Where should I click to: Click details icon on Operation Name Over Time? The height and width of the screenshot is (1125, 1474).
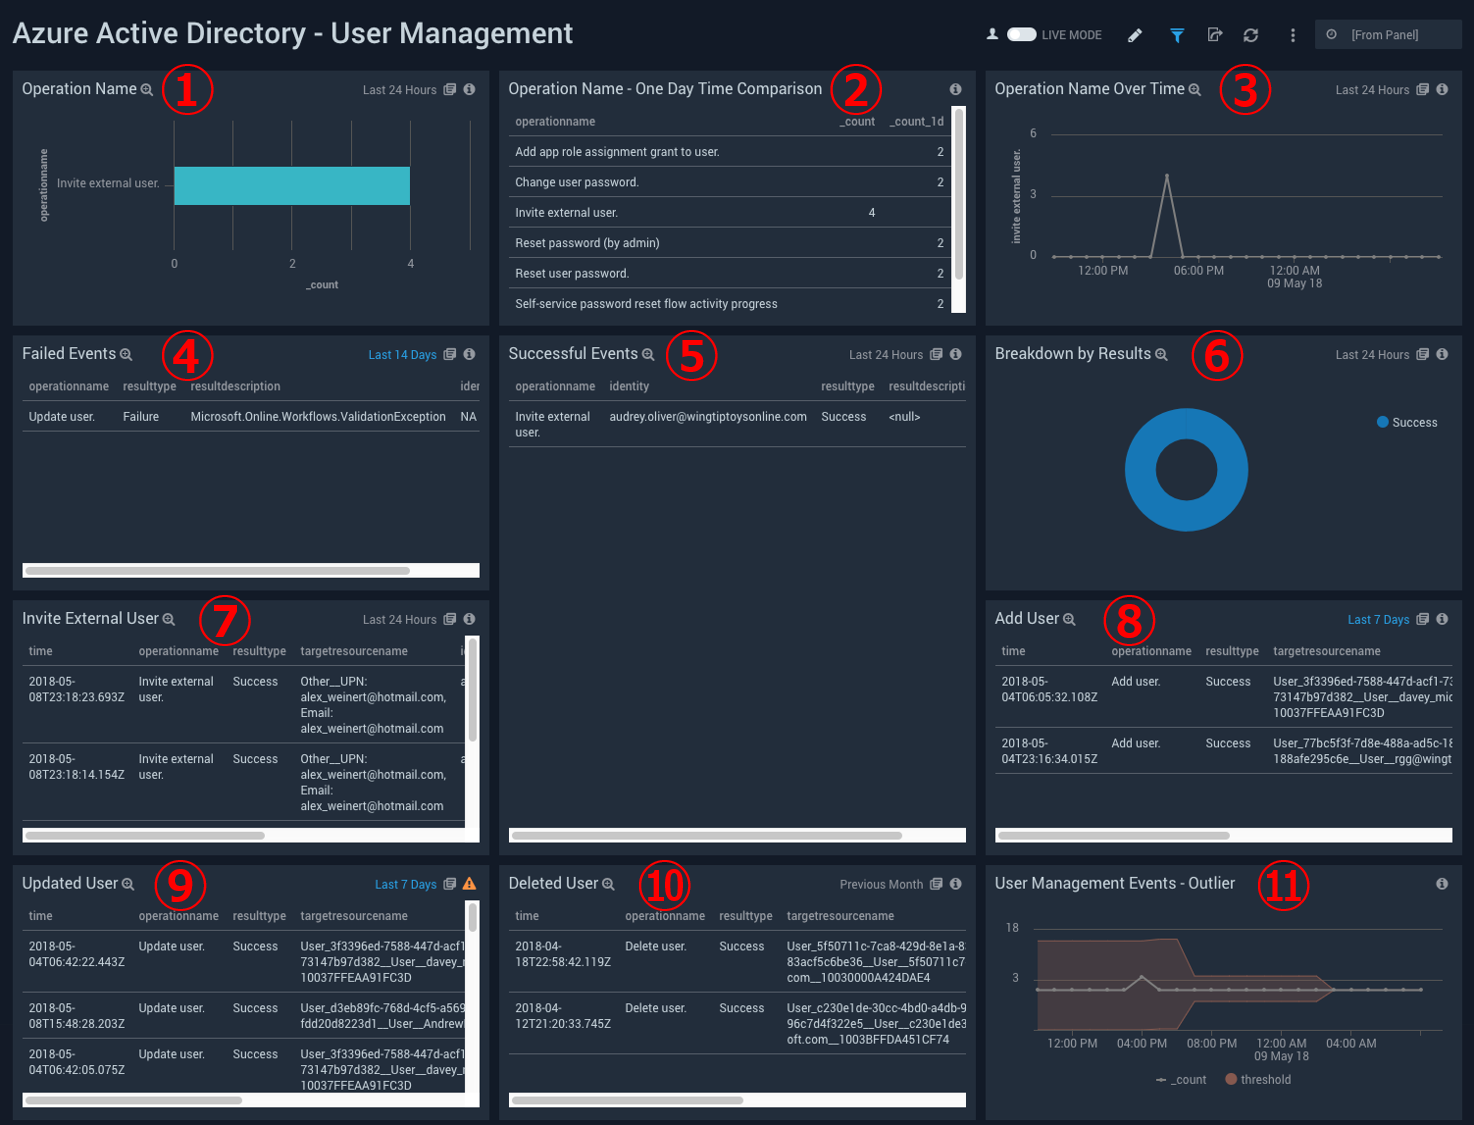(x=1422, y=90)
